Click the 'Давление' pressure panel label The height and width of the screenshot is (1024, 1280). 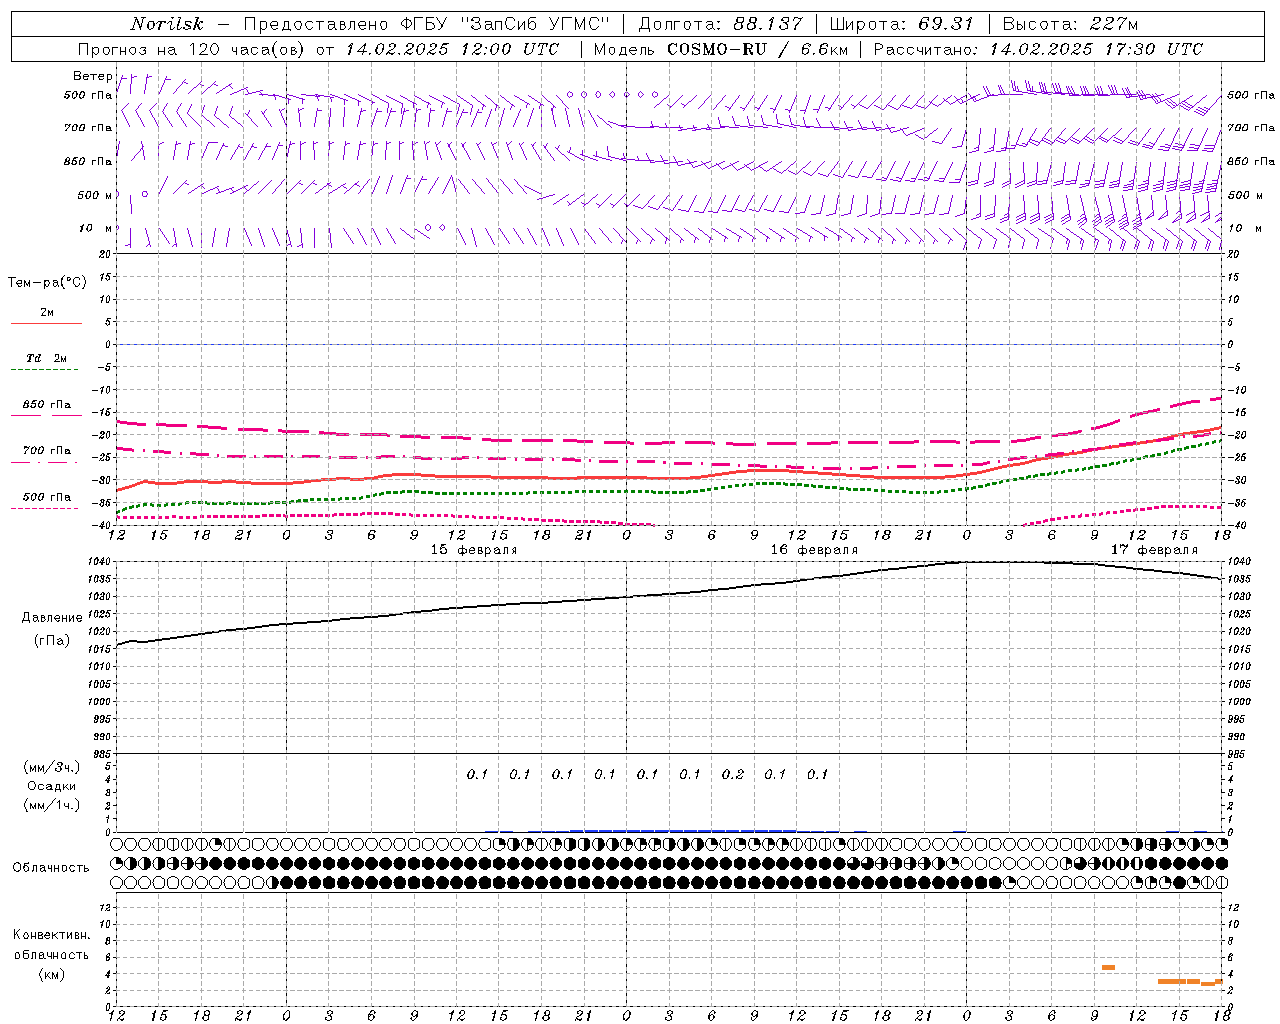[x=52, y=618]
